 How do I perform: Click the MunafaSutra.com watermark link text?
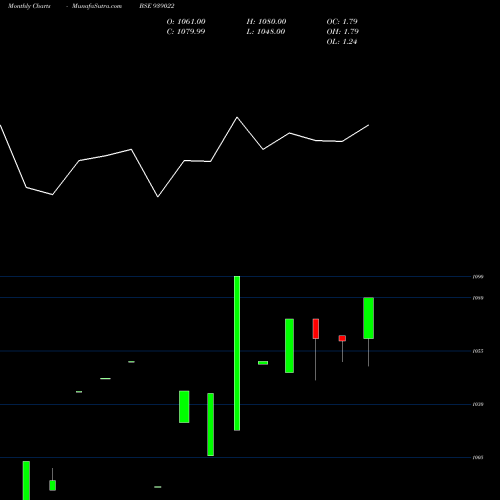[97, 6]
